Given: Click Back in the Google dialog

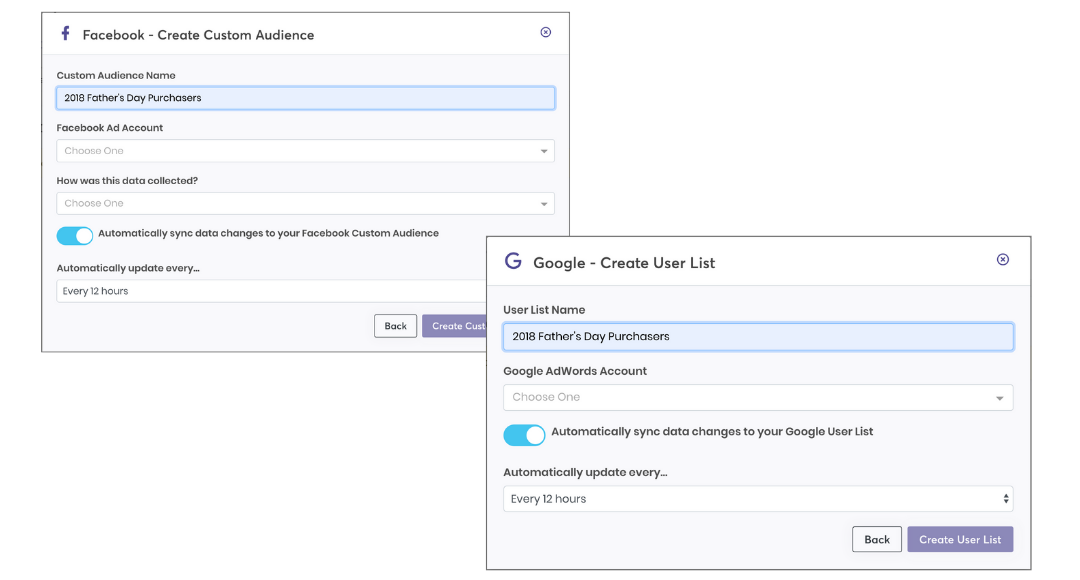Looking at the screenshot, I should [877, 539].
